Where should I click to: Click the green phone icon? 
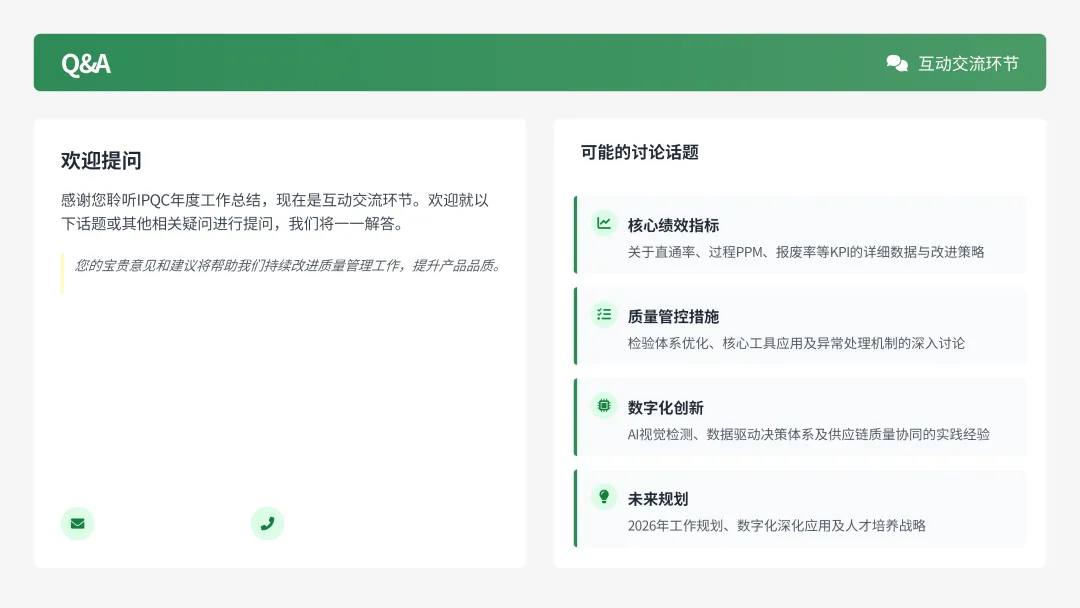coord(267,523)
